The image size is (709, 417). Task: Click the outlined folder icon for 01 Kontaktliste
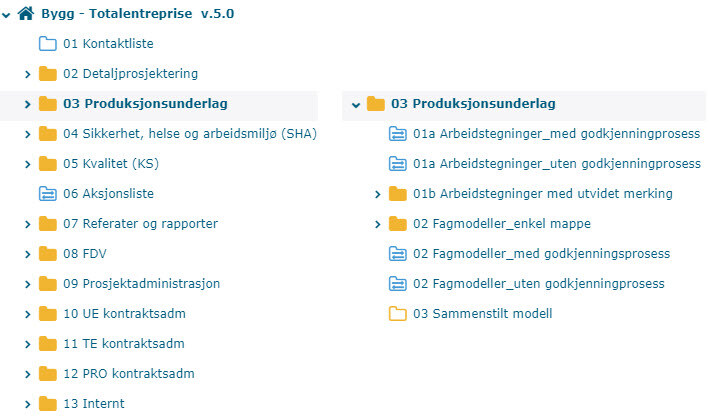pos(47,43)
